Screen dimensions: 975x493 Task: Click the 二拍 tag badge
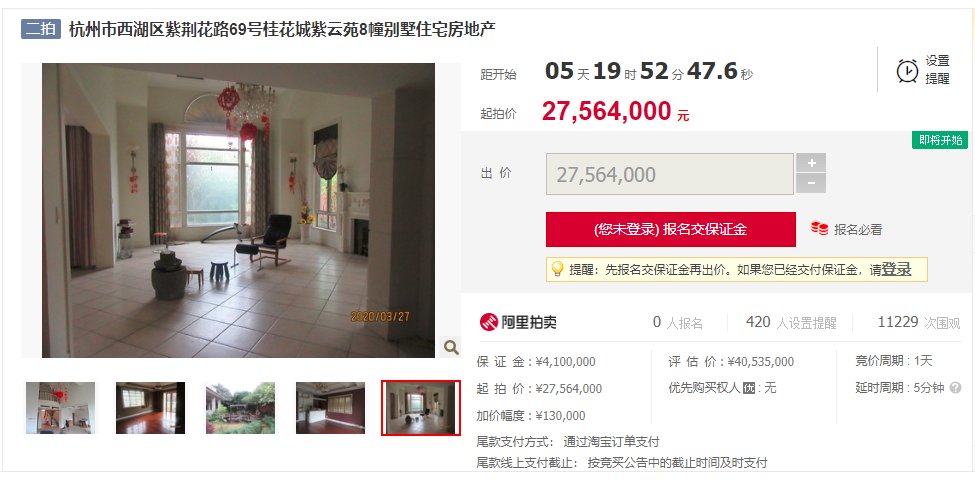pyautogui.click(x=41, y=29)
